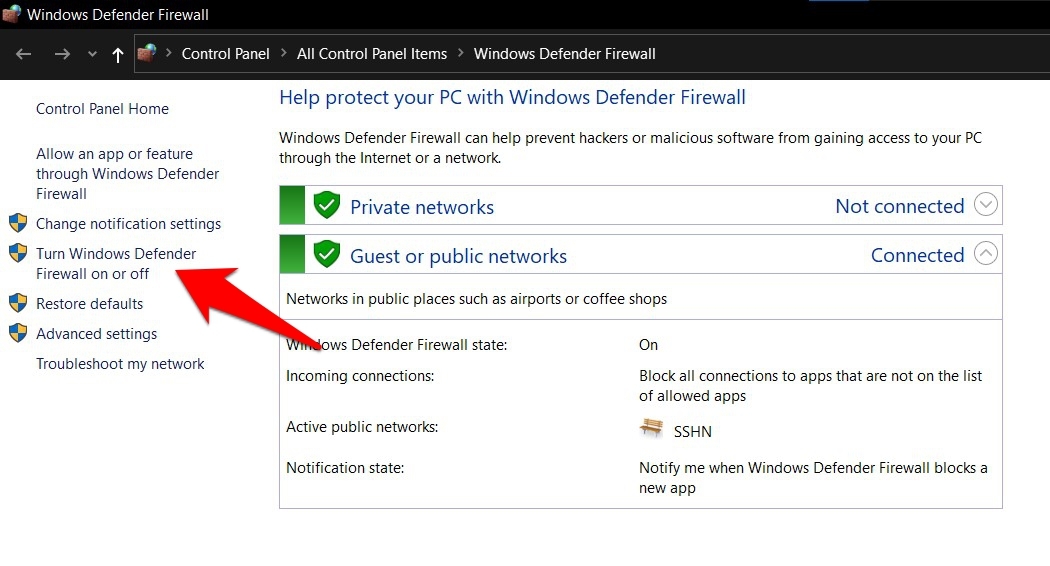Select the Private networks heading
The image size is (1050, 566).
422,207
